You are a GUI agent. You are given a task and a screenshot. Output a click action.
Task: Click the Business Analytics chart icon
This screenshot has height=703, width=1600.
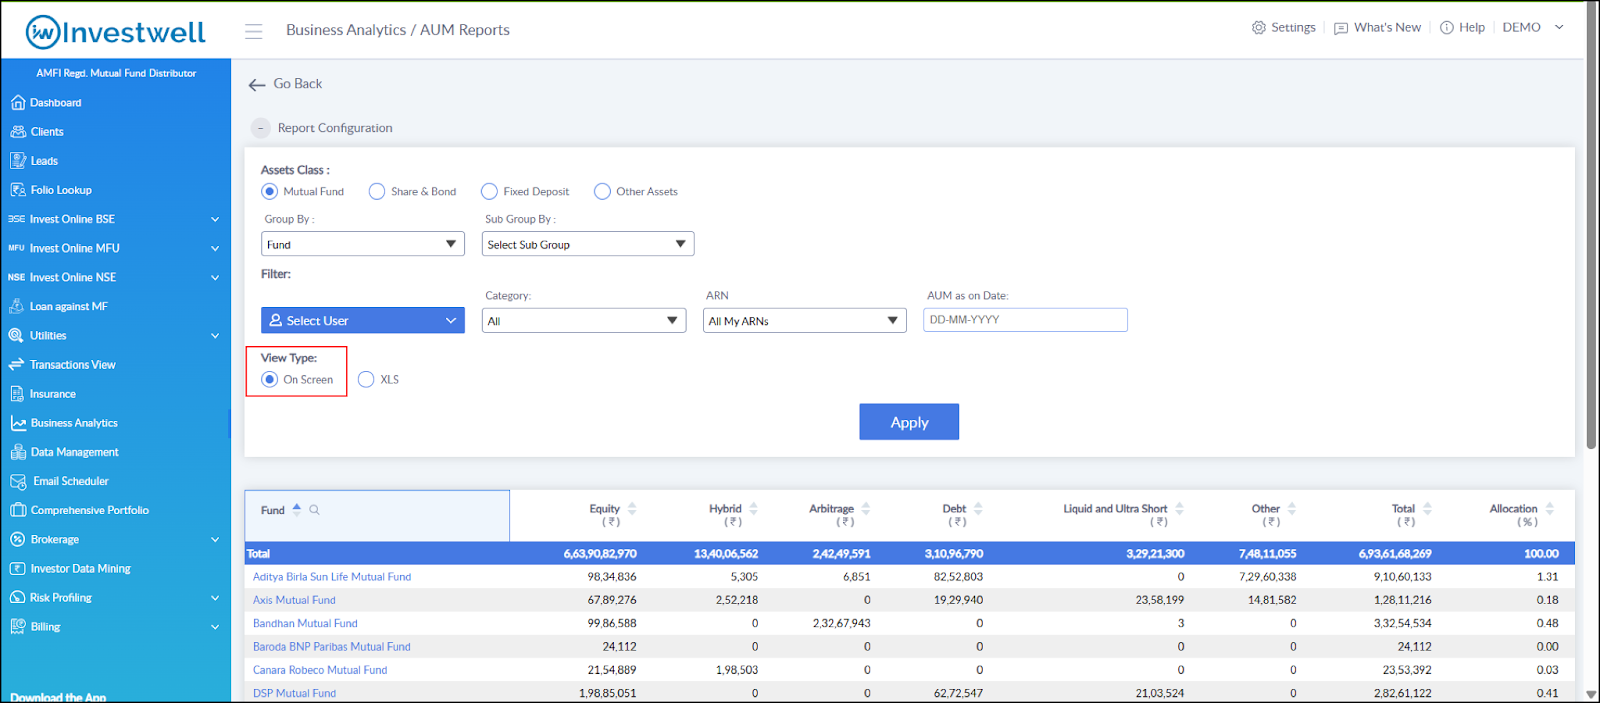point(18,423)
